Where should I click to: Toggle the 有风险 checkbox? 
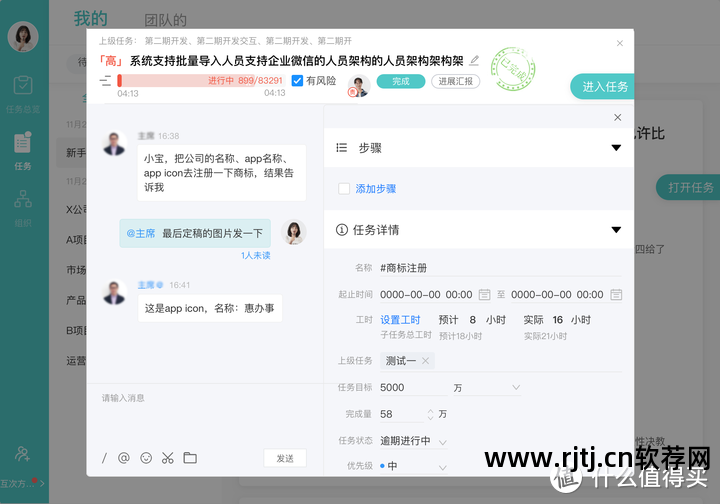[x=297, y=81]
